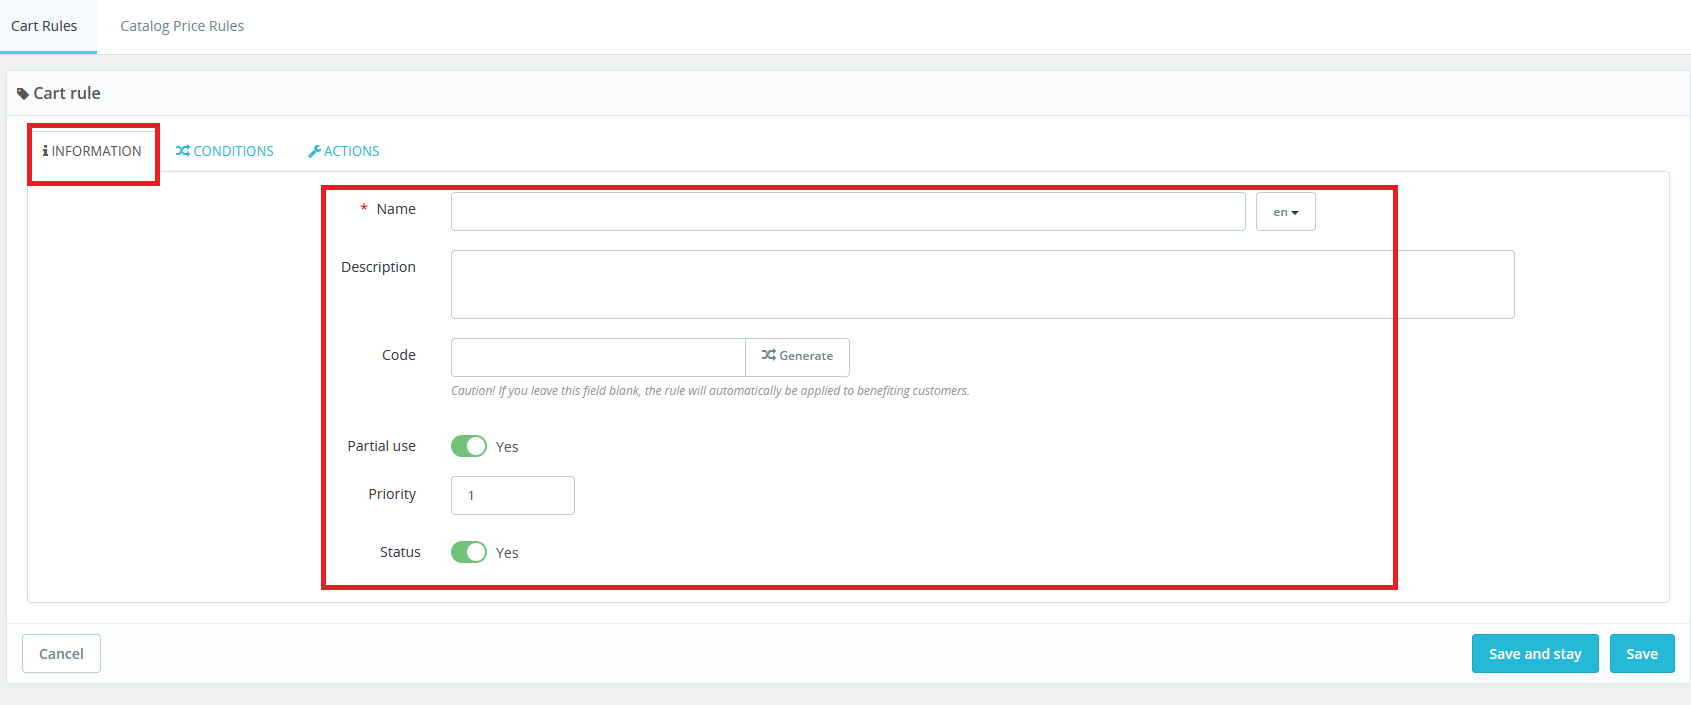
Task: Click the Save button
Action: (x=1641, y=654)
